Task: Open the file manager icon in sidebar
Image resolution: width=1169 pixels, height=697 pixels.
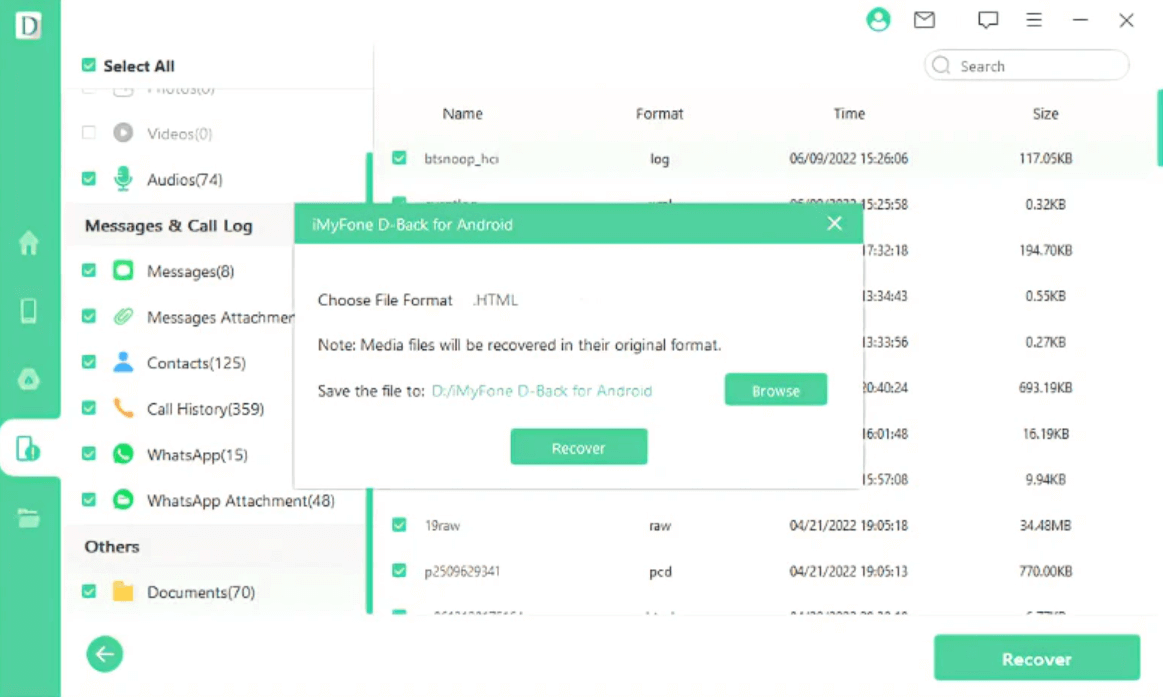Action: pos(30,516)
